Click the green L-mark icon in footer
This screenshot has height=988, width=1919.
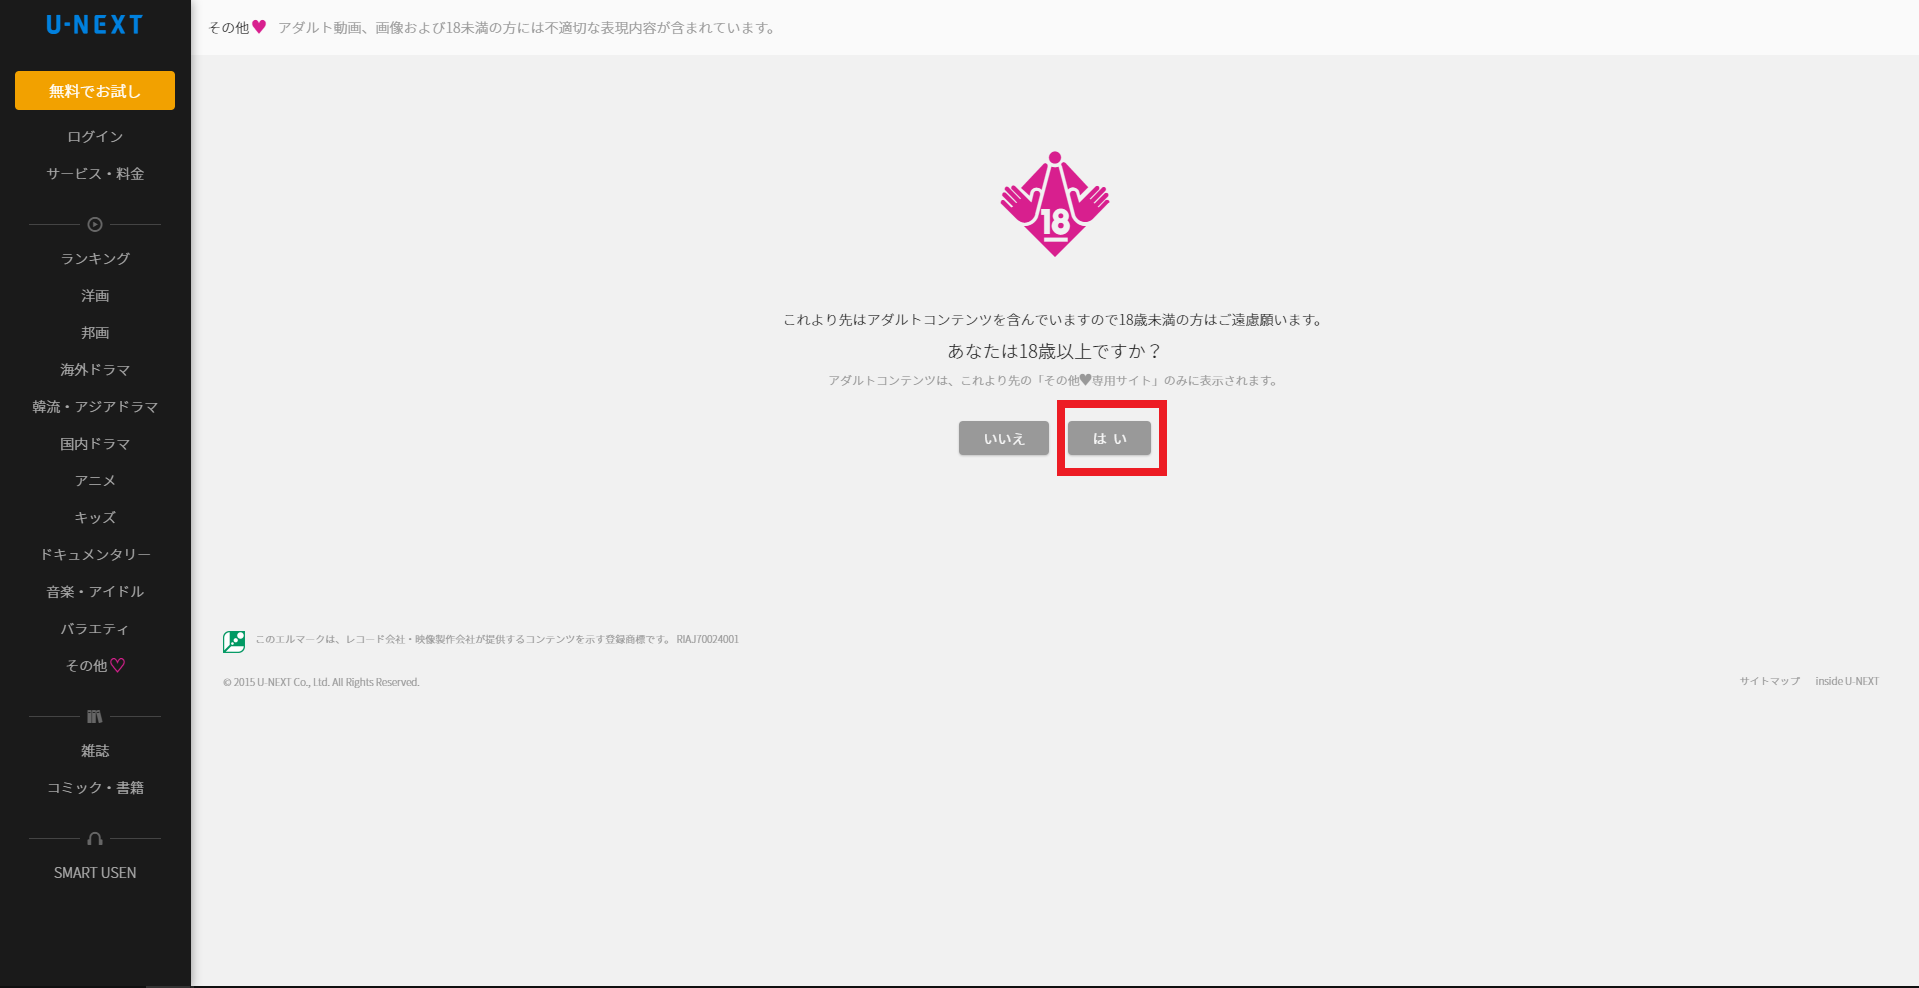tap(234, 642)
